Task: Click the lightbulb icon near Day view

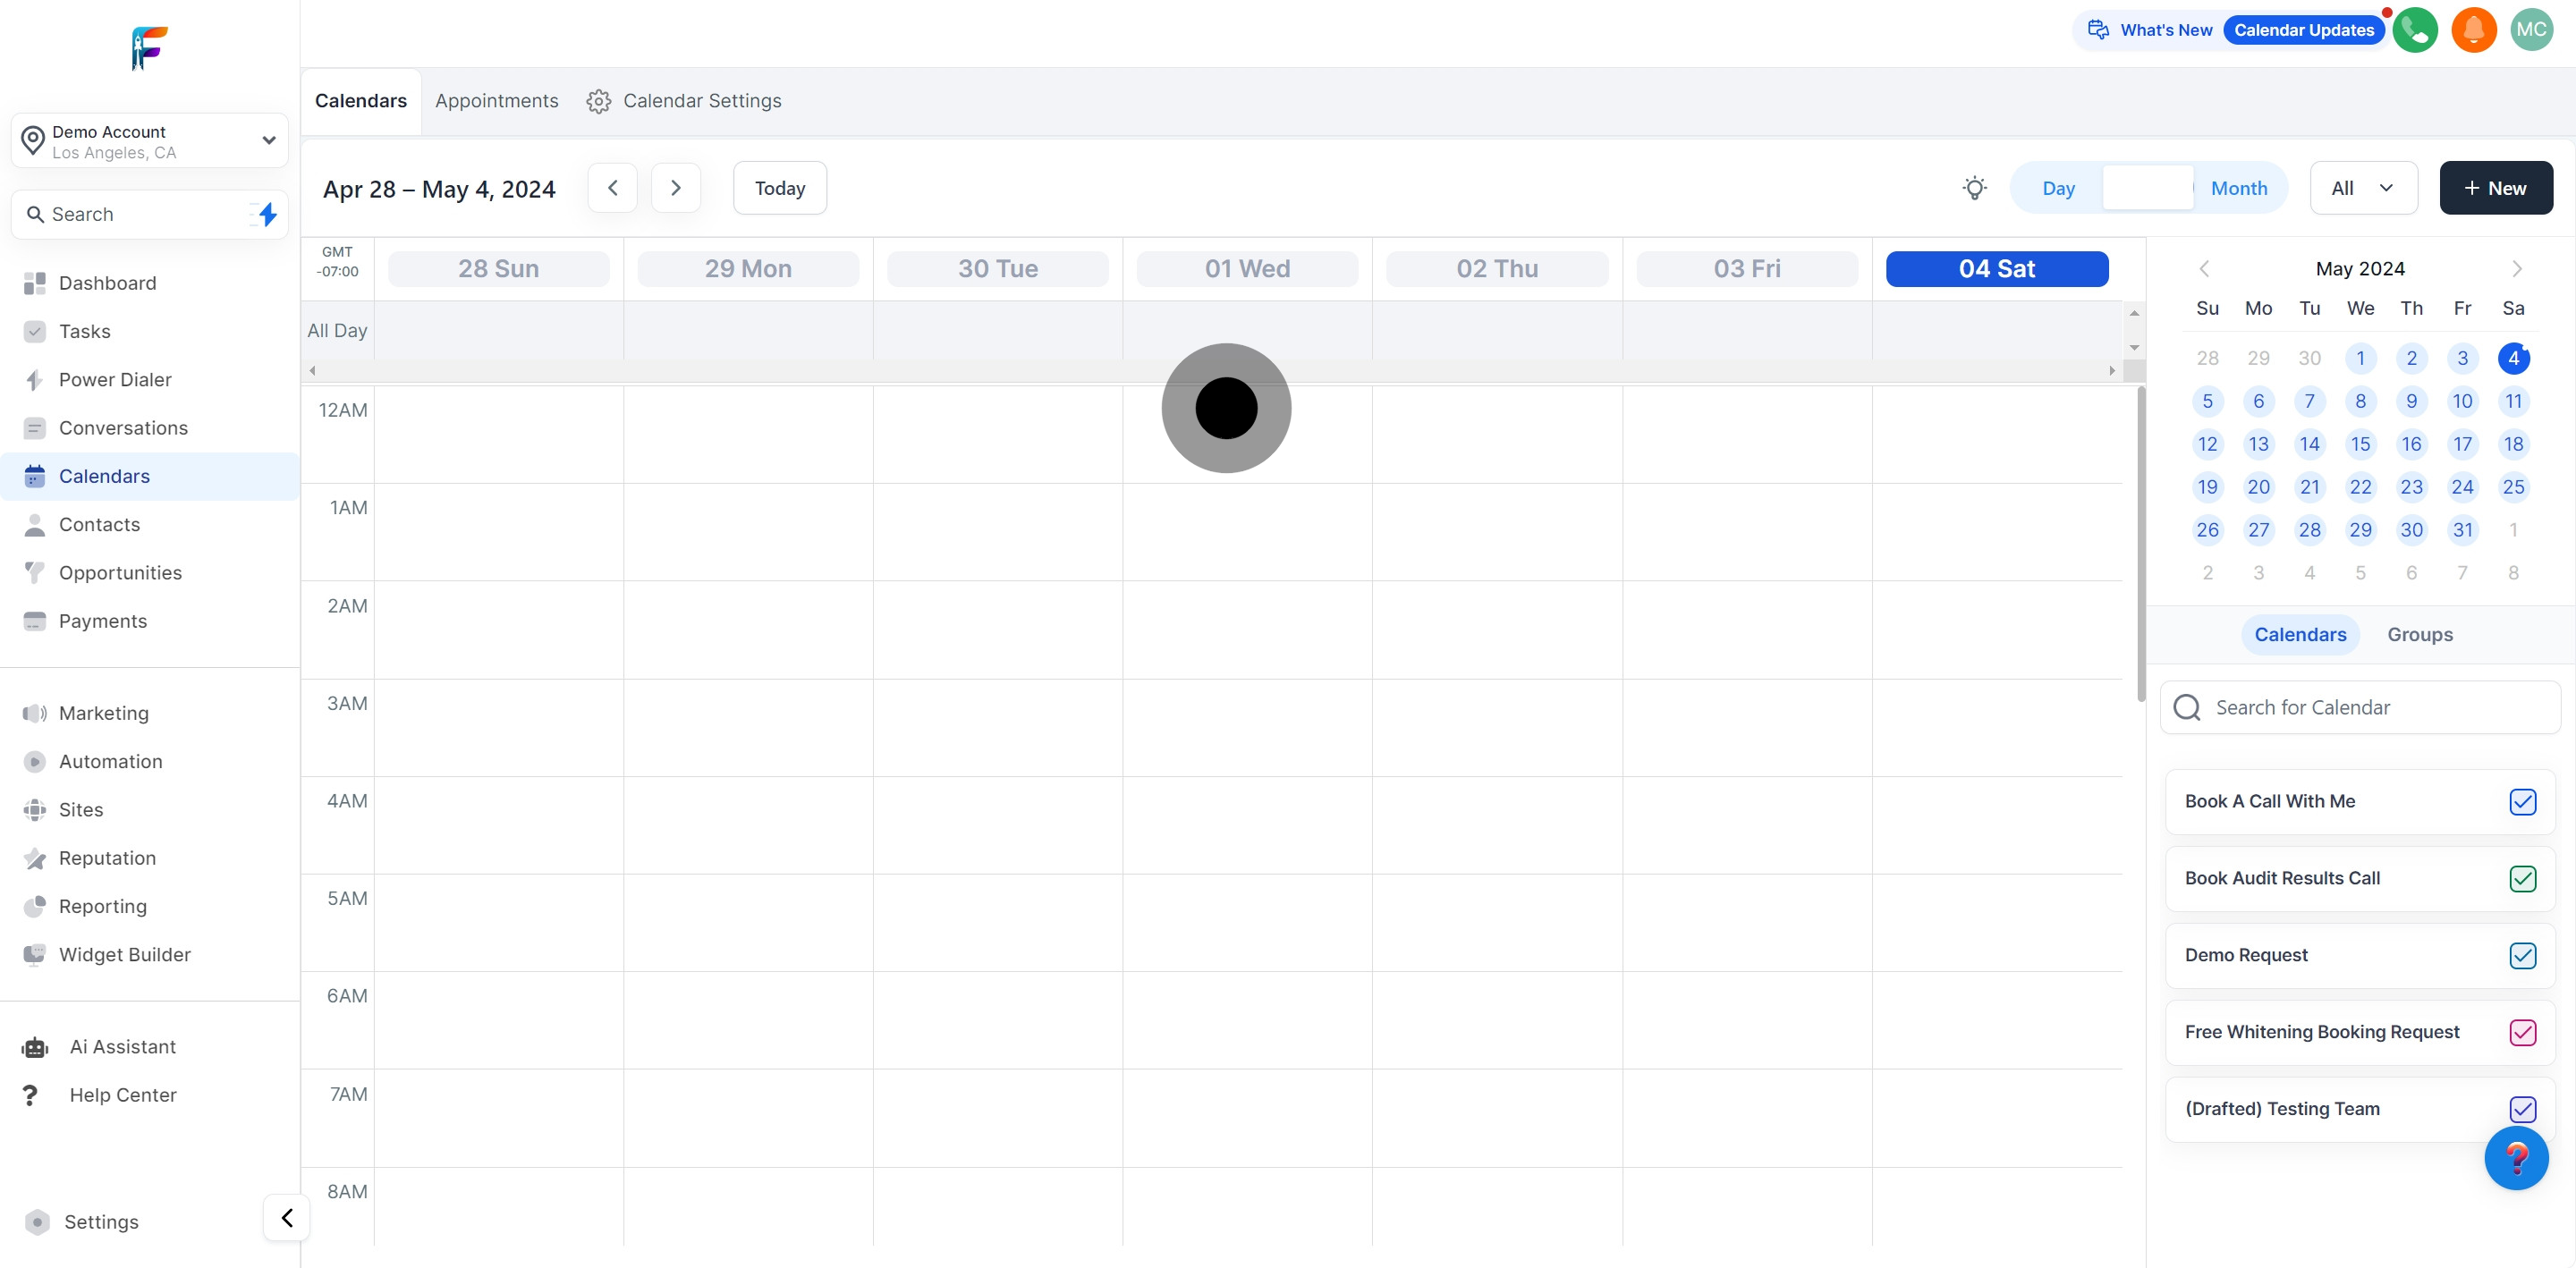Action: pos(1974,188)
